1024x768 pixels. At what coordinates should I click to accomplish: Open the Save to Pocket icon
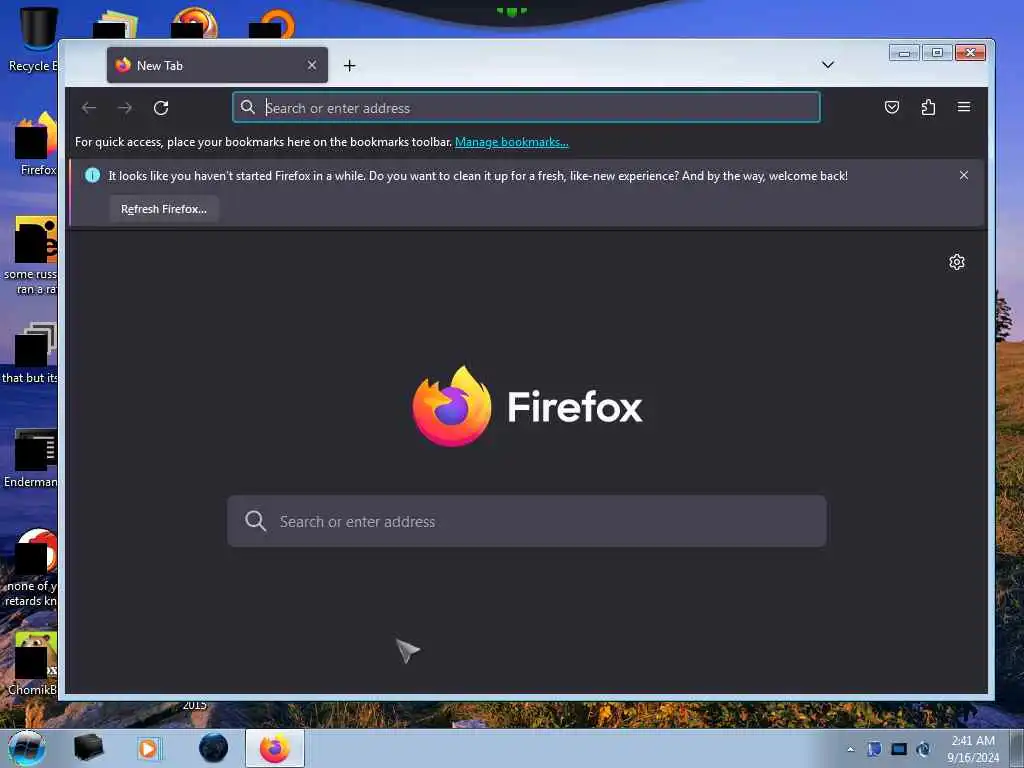pos(891,107)
